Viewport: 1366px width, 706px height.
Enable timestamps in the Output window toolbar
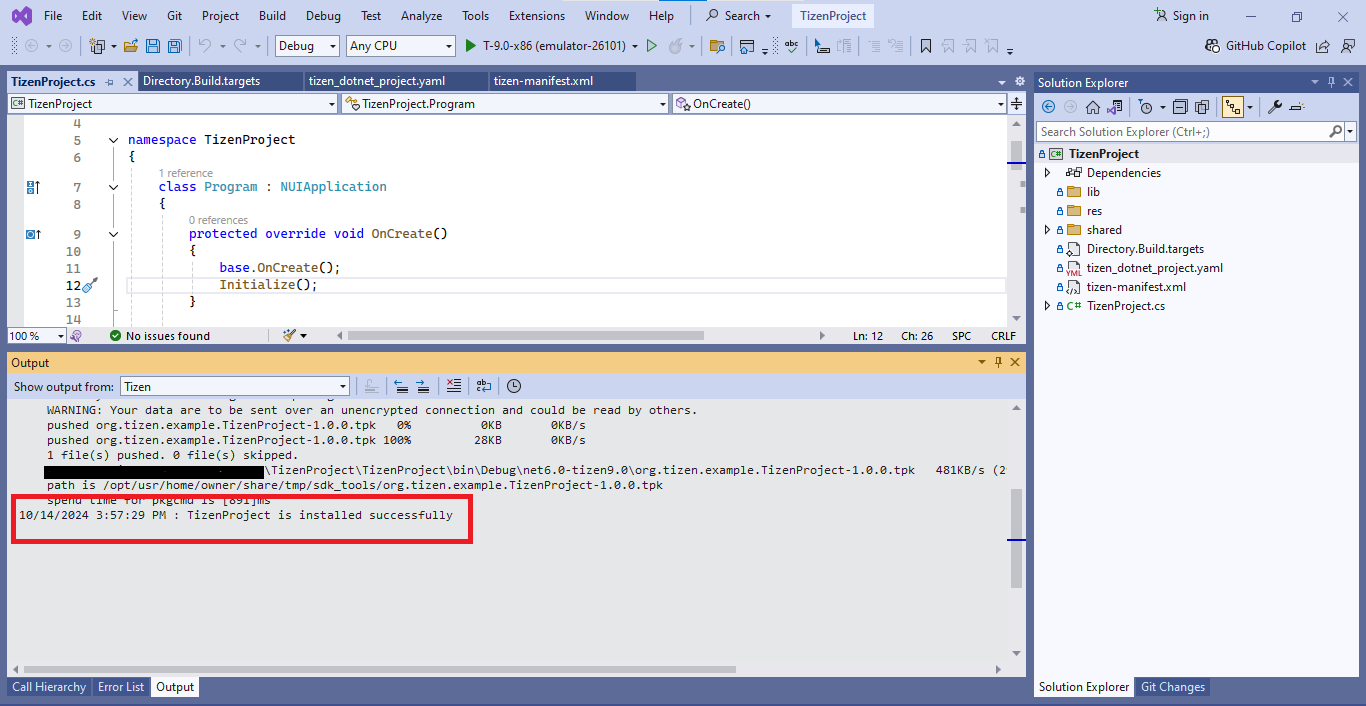[x=513, y=386]
